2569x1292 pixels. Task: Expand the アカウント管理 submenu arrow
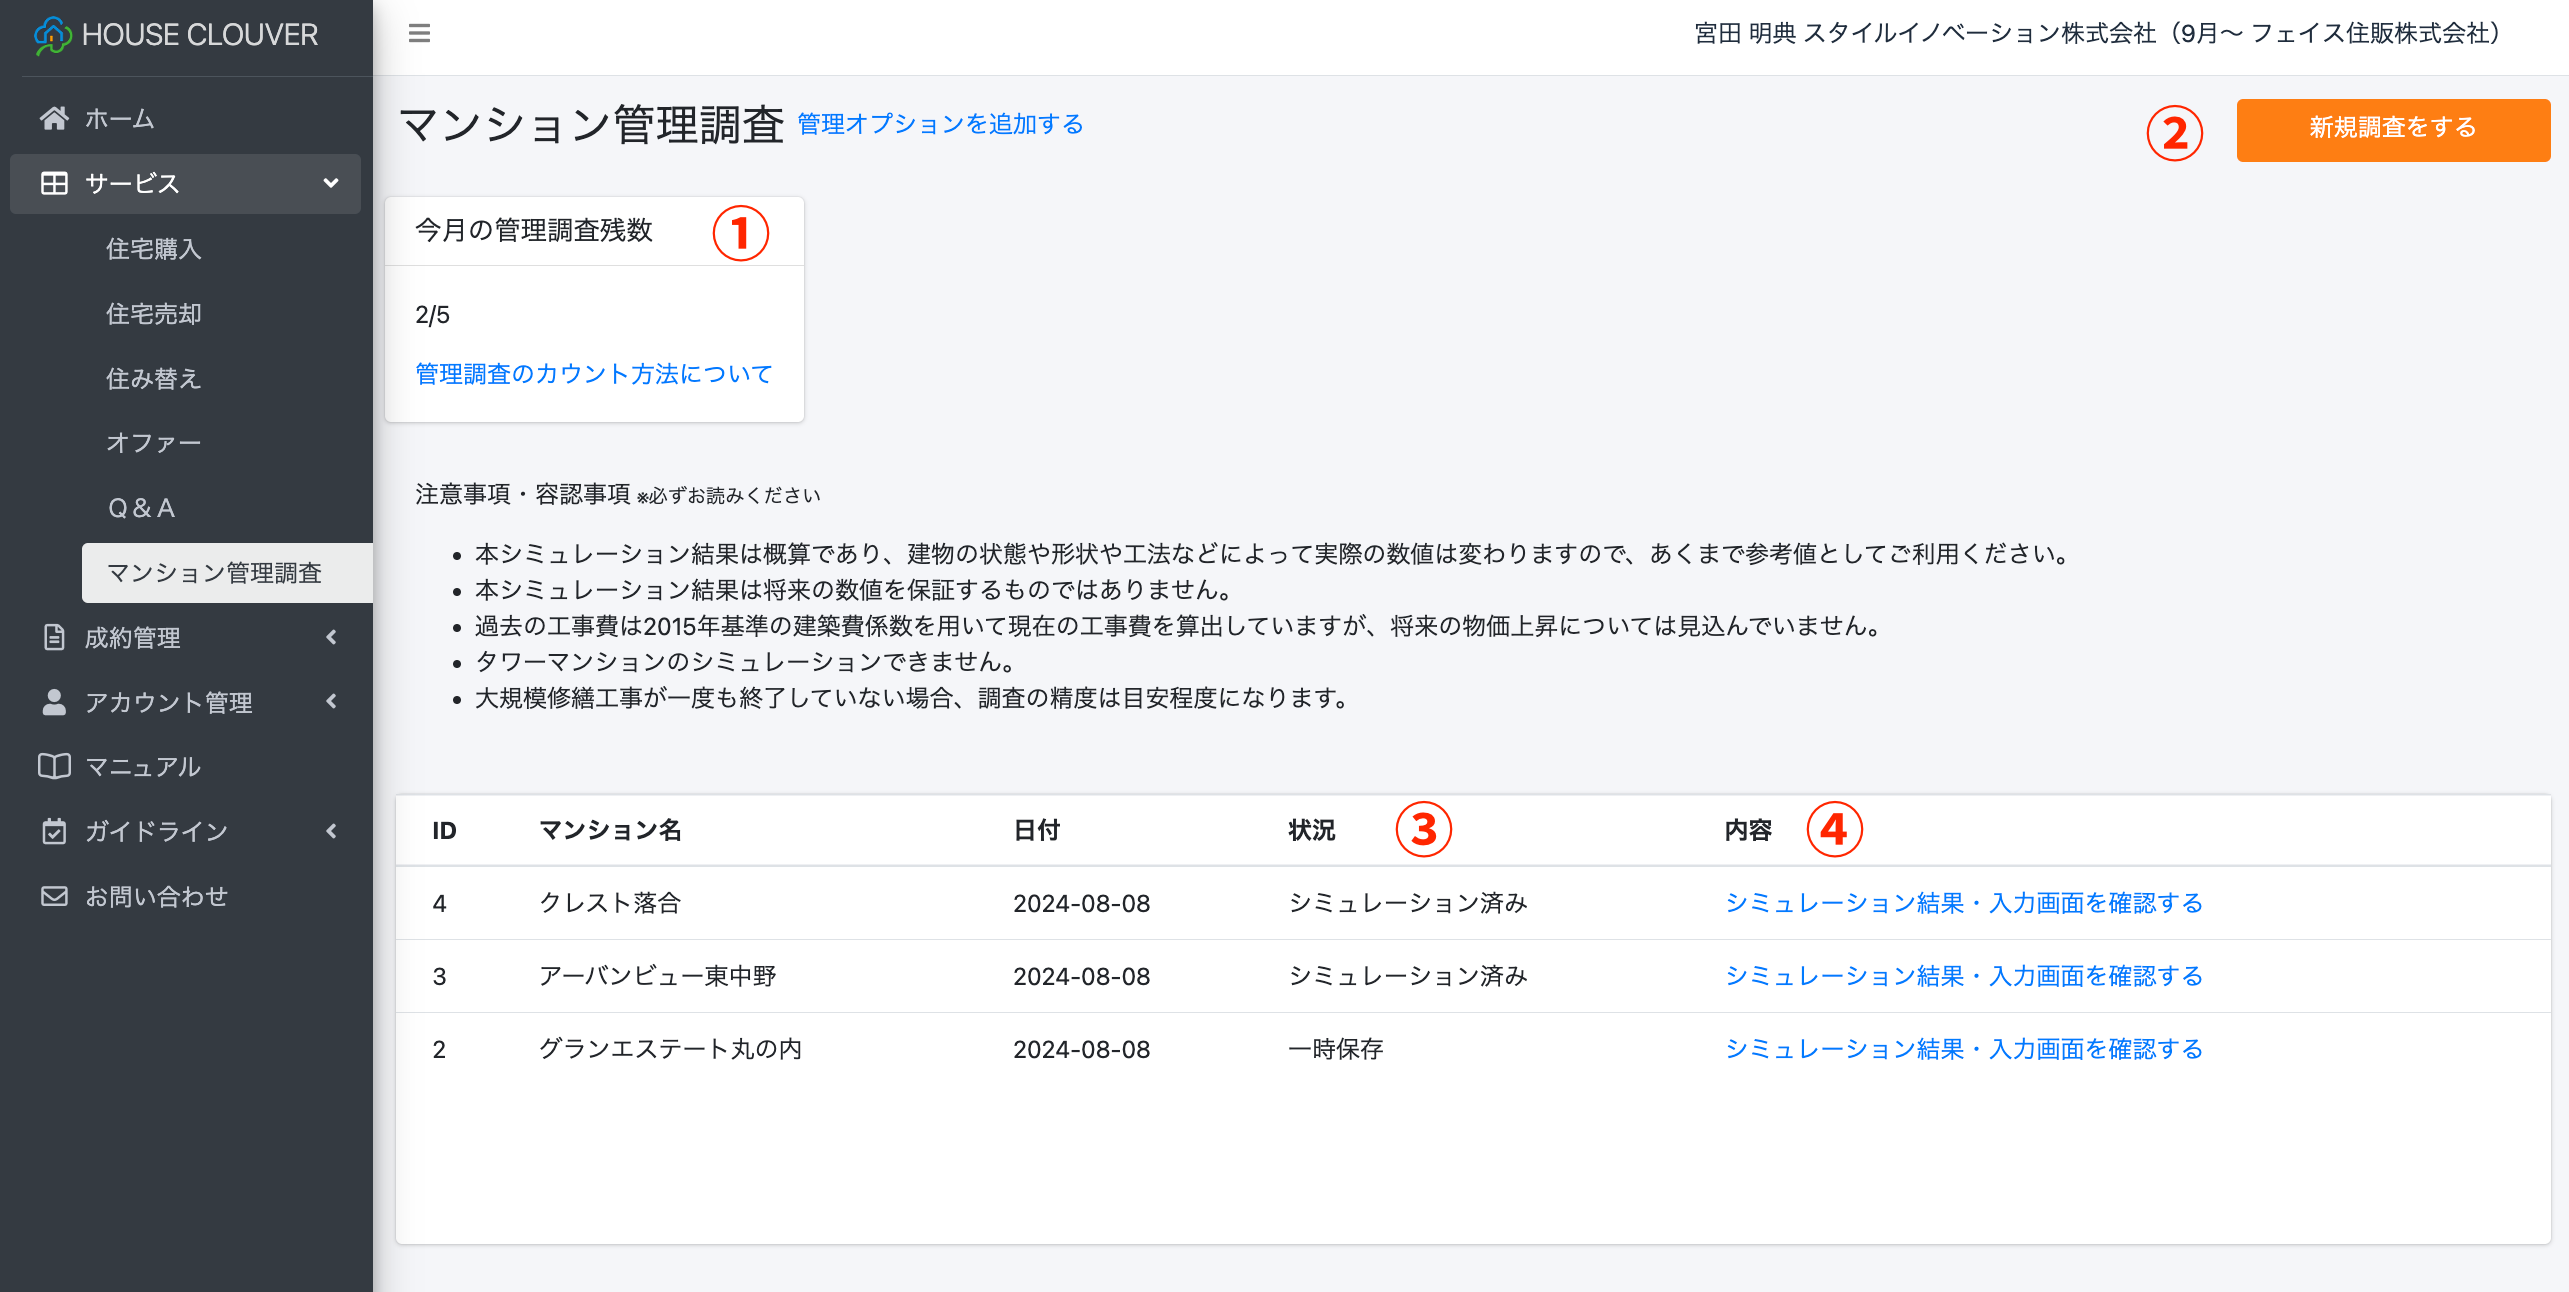[x=331, y=703]
